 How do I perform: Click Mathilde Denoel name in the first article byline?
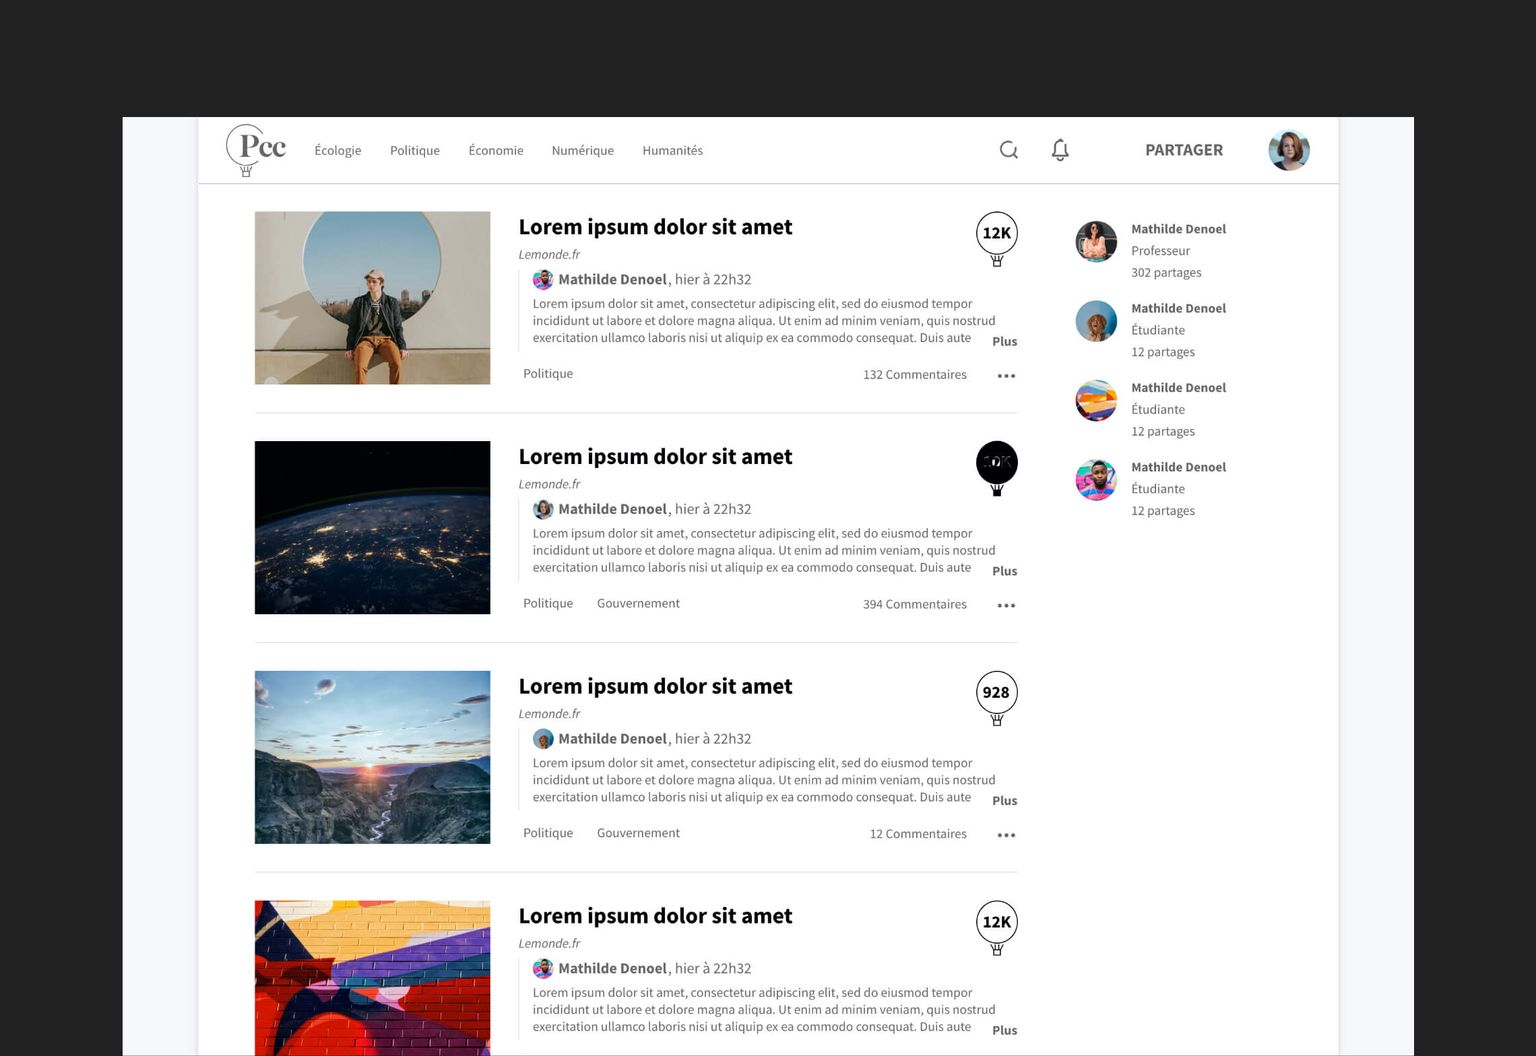(612, 280)
